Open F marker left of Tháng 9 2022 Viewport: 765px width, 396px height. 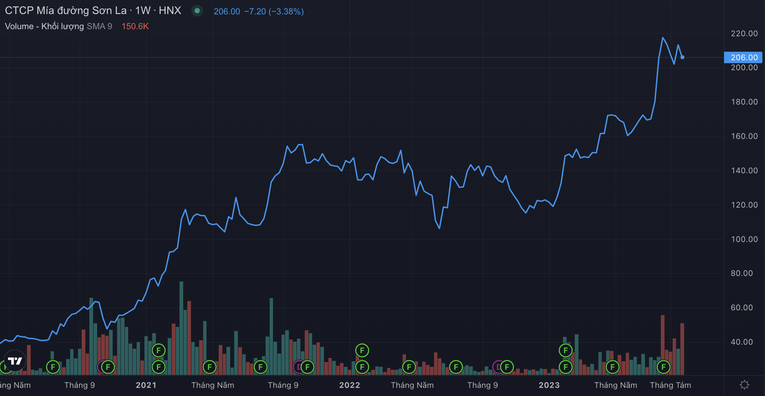coord(455,367)
